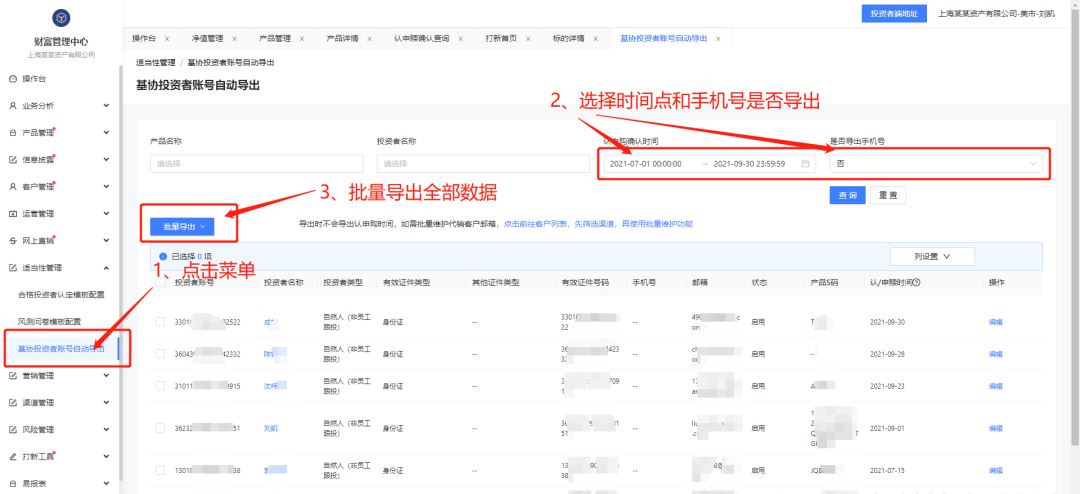Click the 批量导出 batch export button

point(184,227)
